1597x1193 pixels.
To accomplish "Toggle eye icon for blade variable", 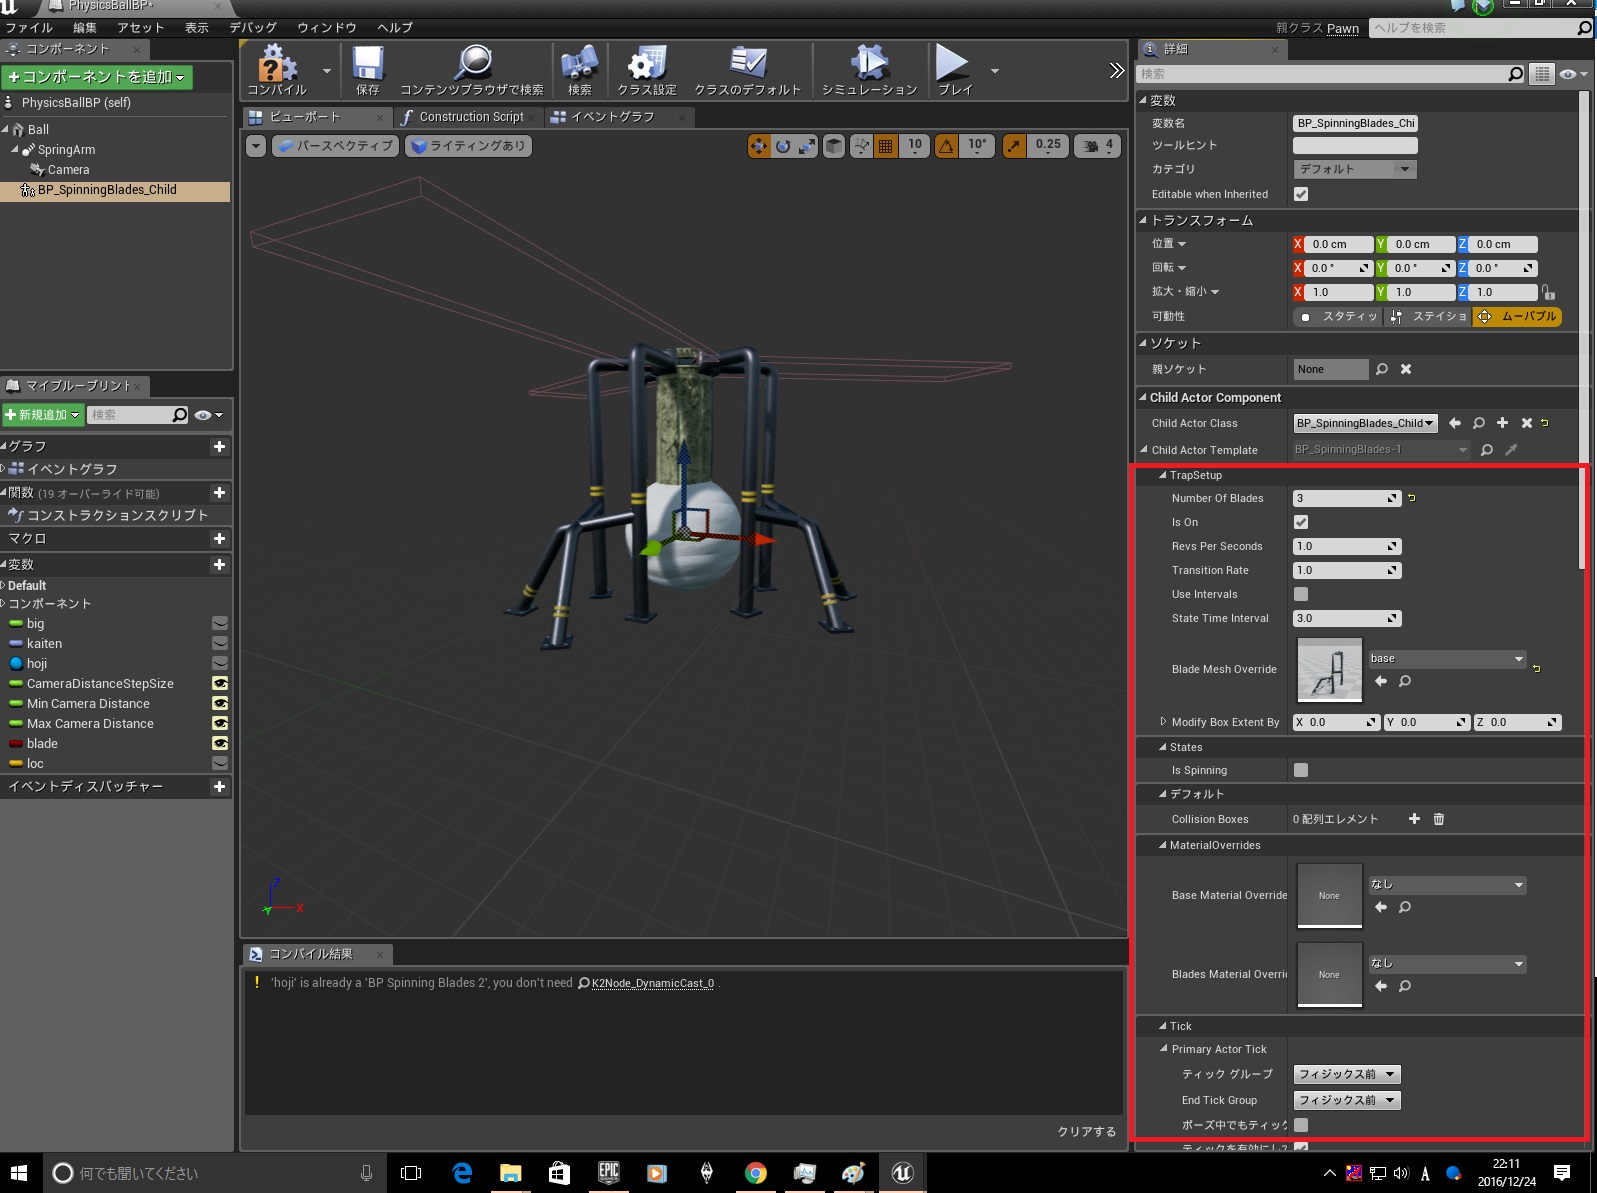I will pos(220,743).
